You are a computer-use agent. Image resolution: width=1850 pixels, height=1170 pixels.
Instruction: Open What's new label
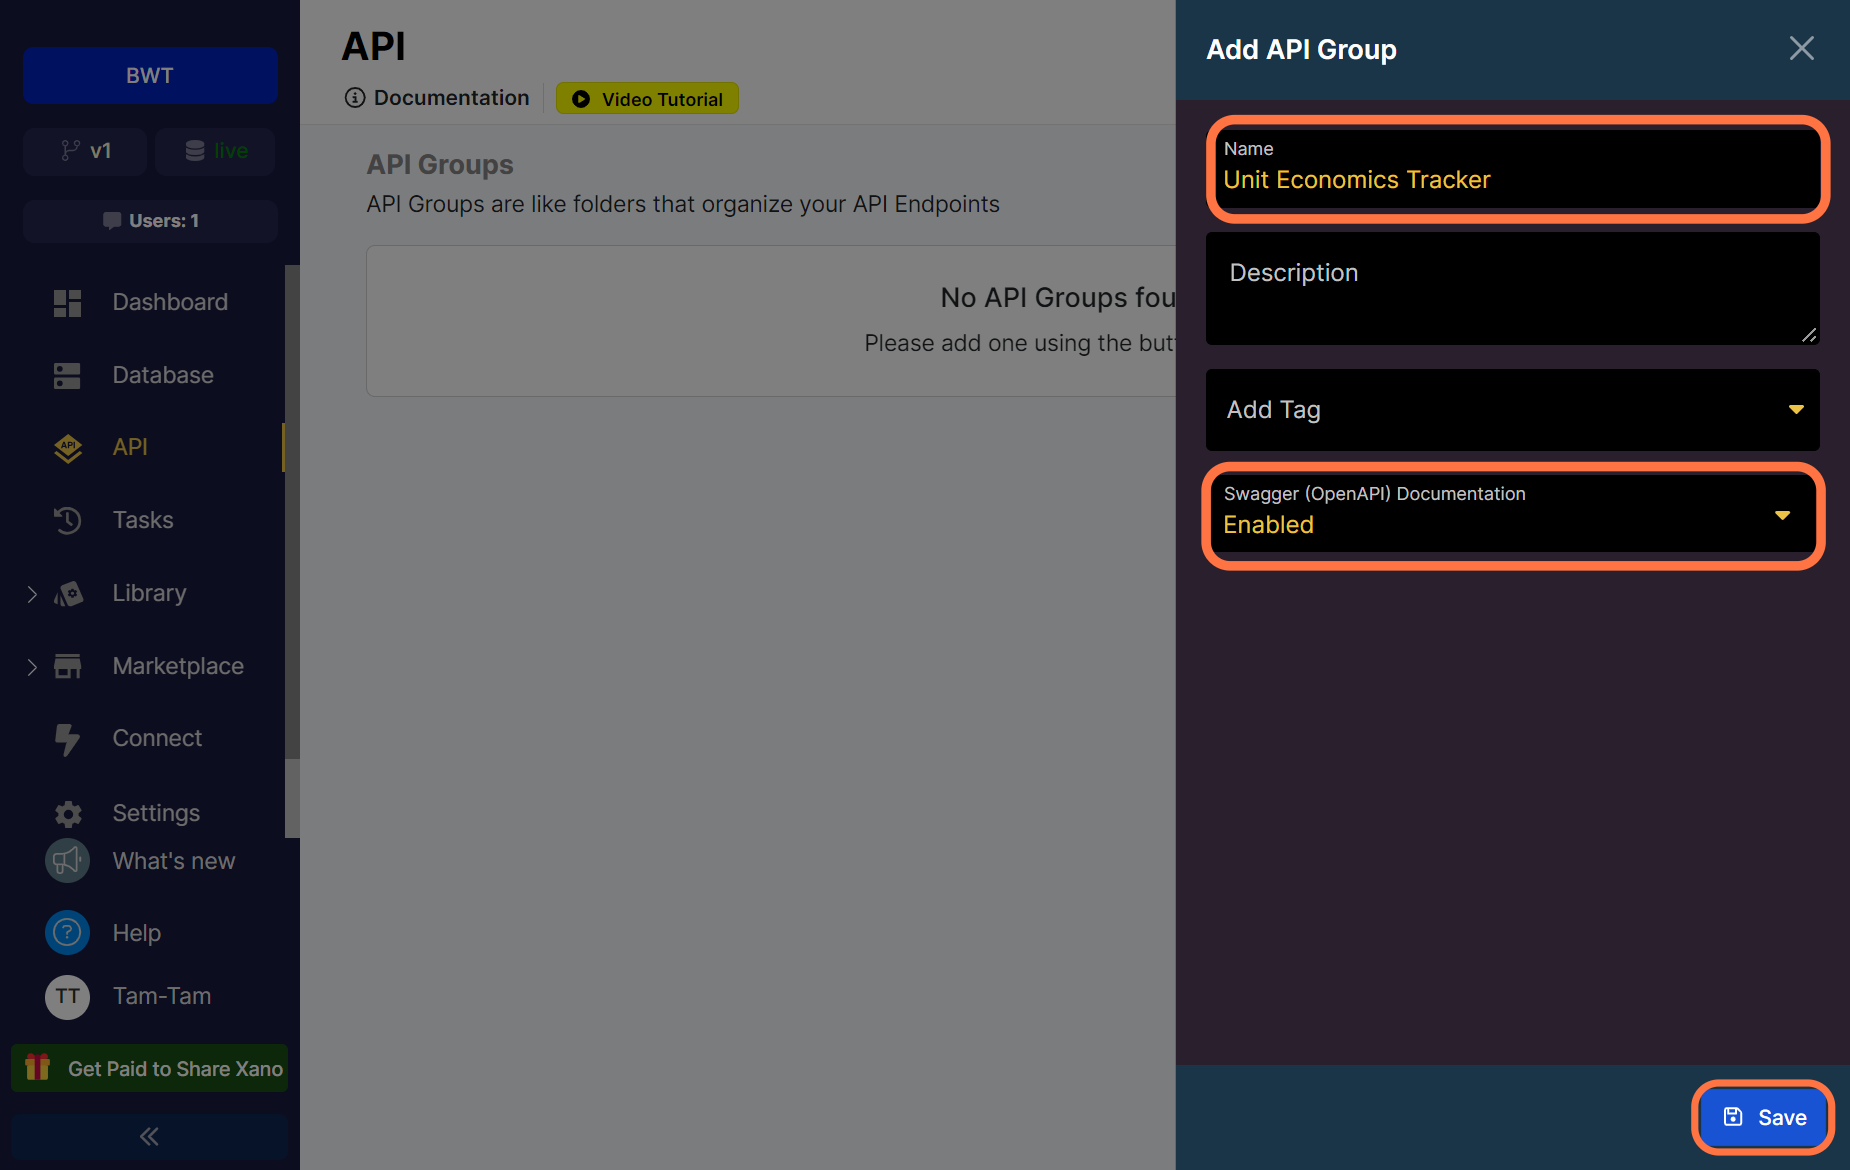pos(174,861)
